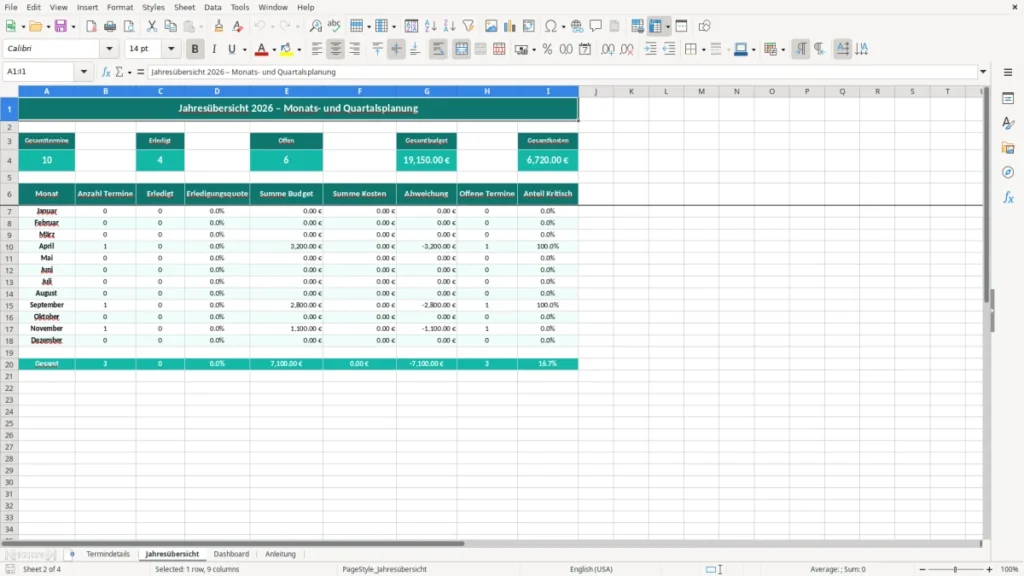Click the zoom slider in status bar

click(x=955, y=569)
